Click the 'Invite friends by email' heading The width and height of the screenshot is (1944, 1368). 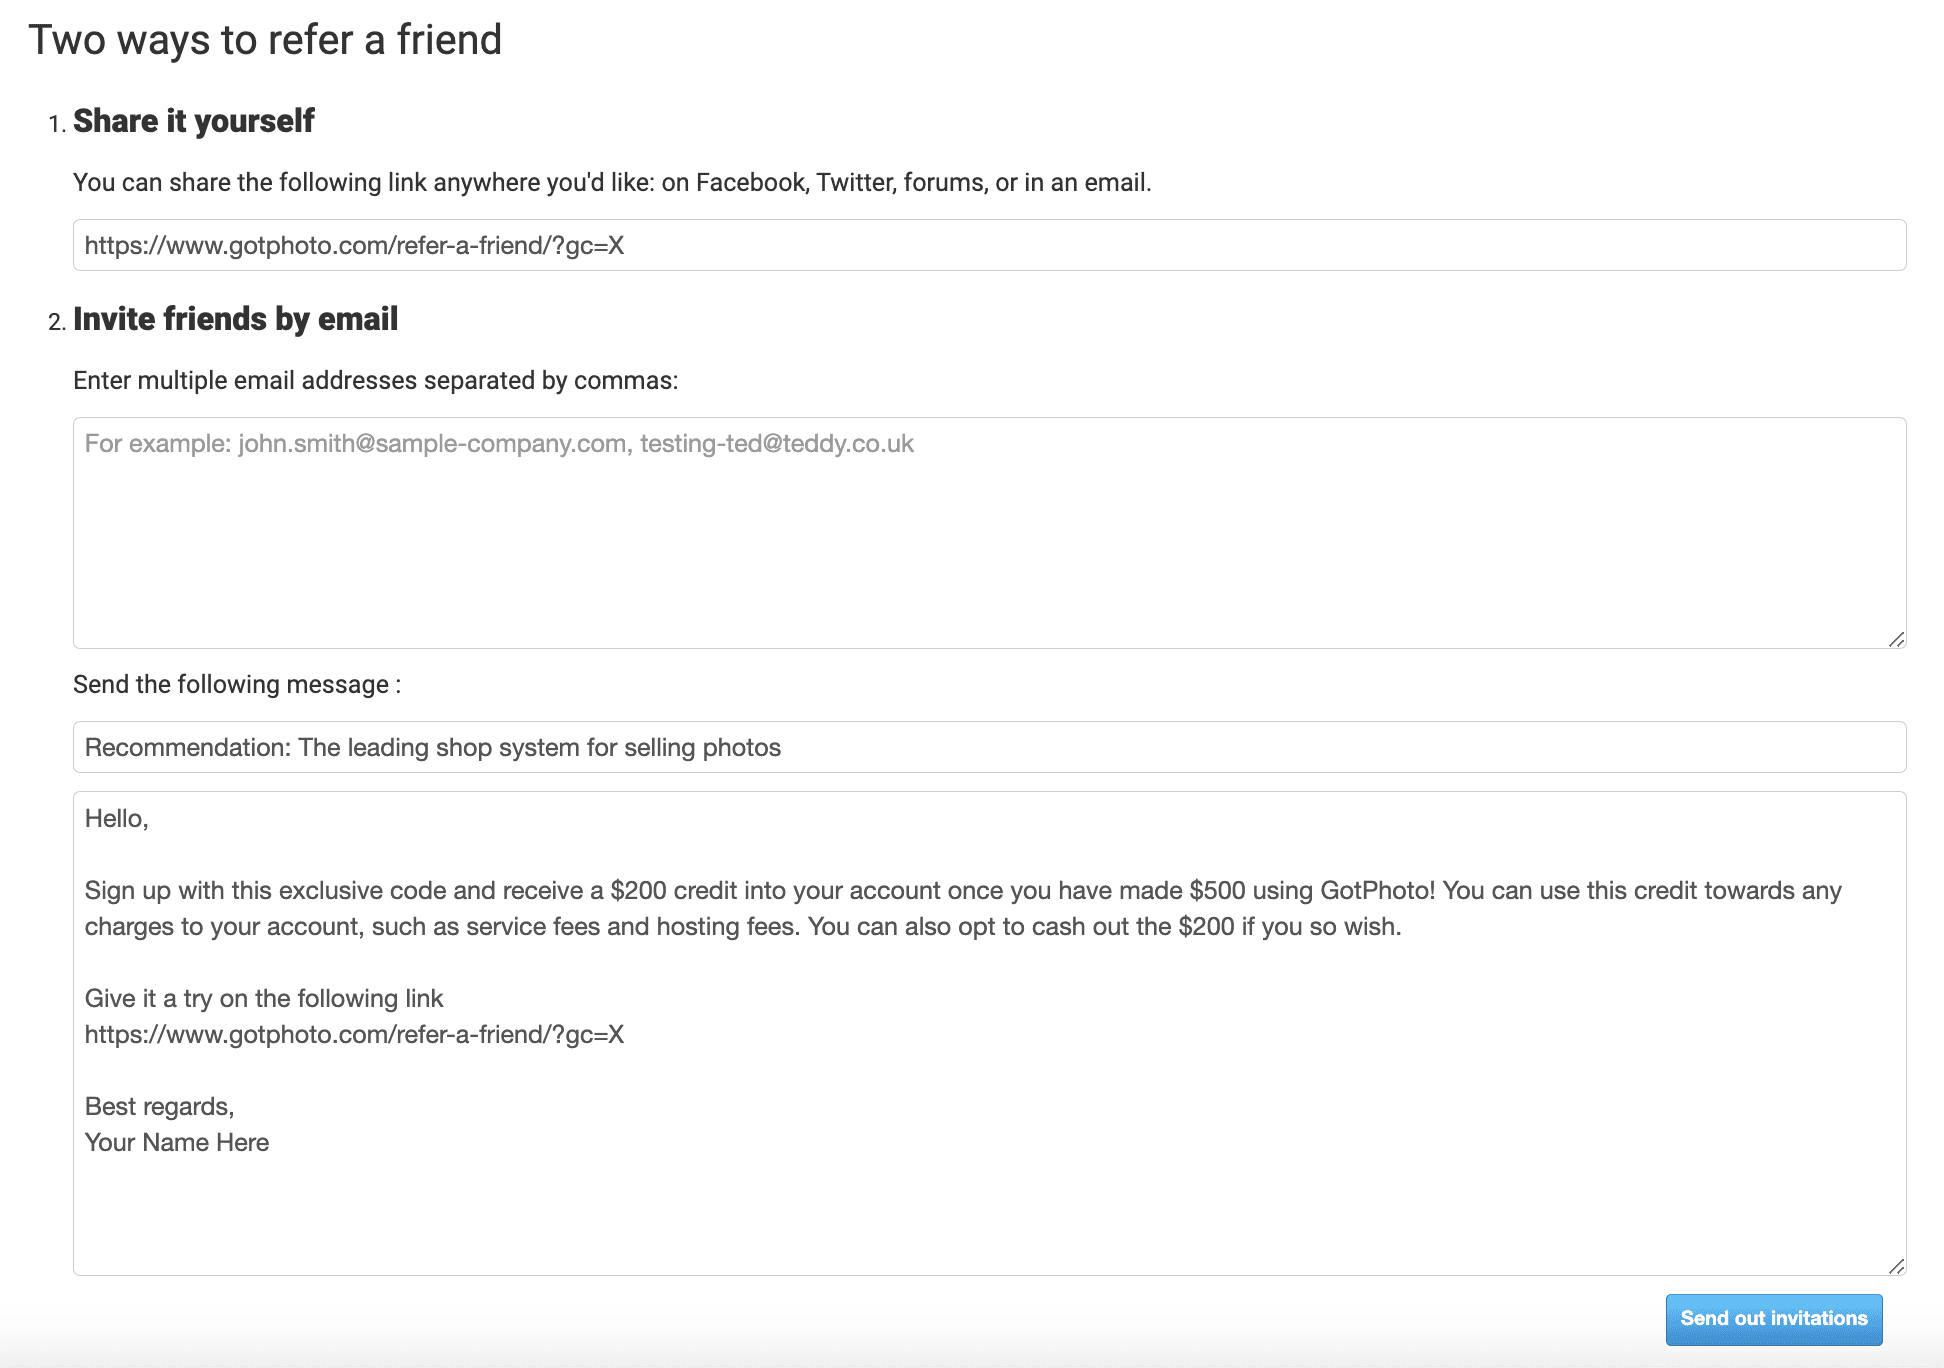pyautogui.click(x=236, y=319)
